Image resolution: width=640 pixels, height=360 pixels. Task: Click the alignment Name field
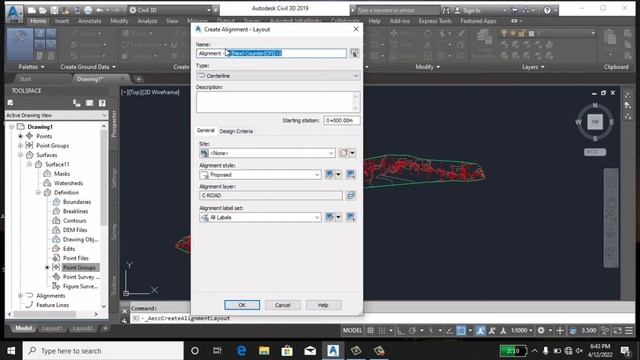[271, 53]
